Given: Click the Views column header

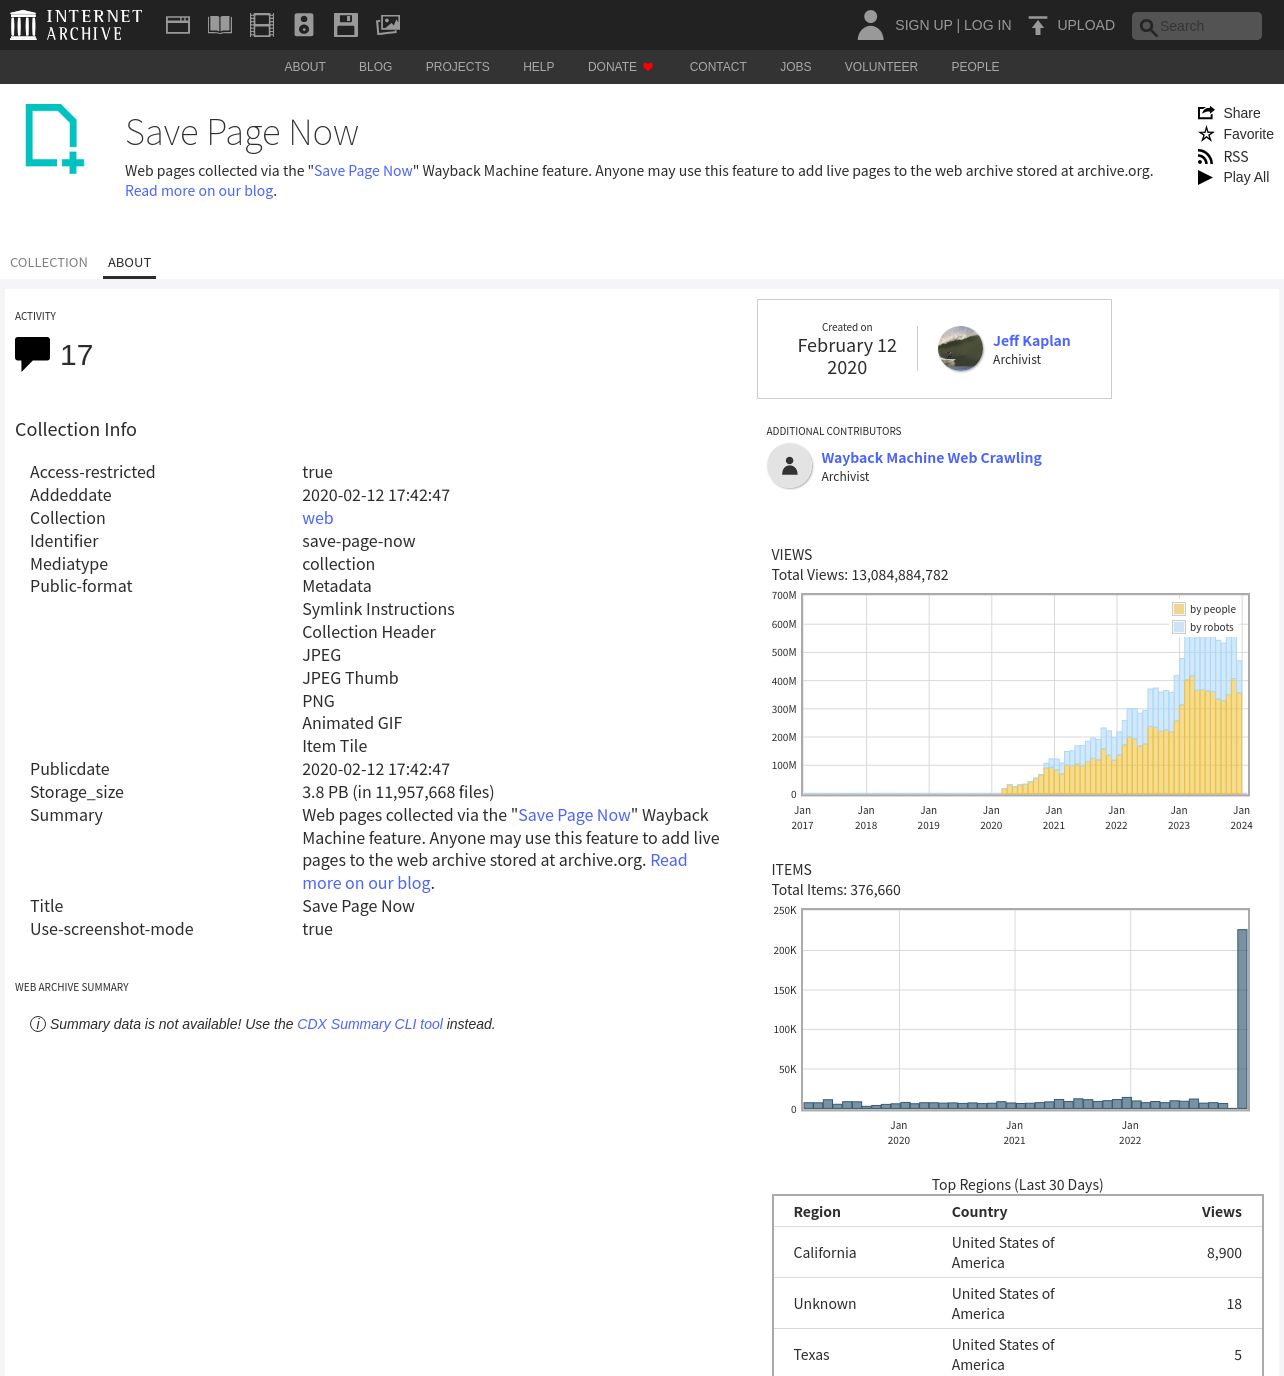Looking at the screenshot, I should click(x=1221, y=1212).
